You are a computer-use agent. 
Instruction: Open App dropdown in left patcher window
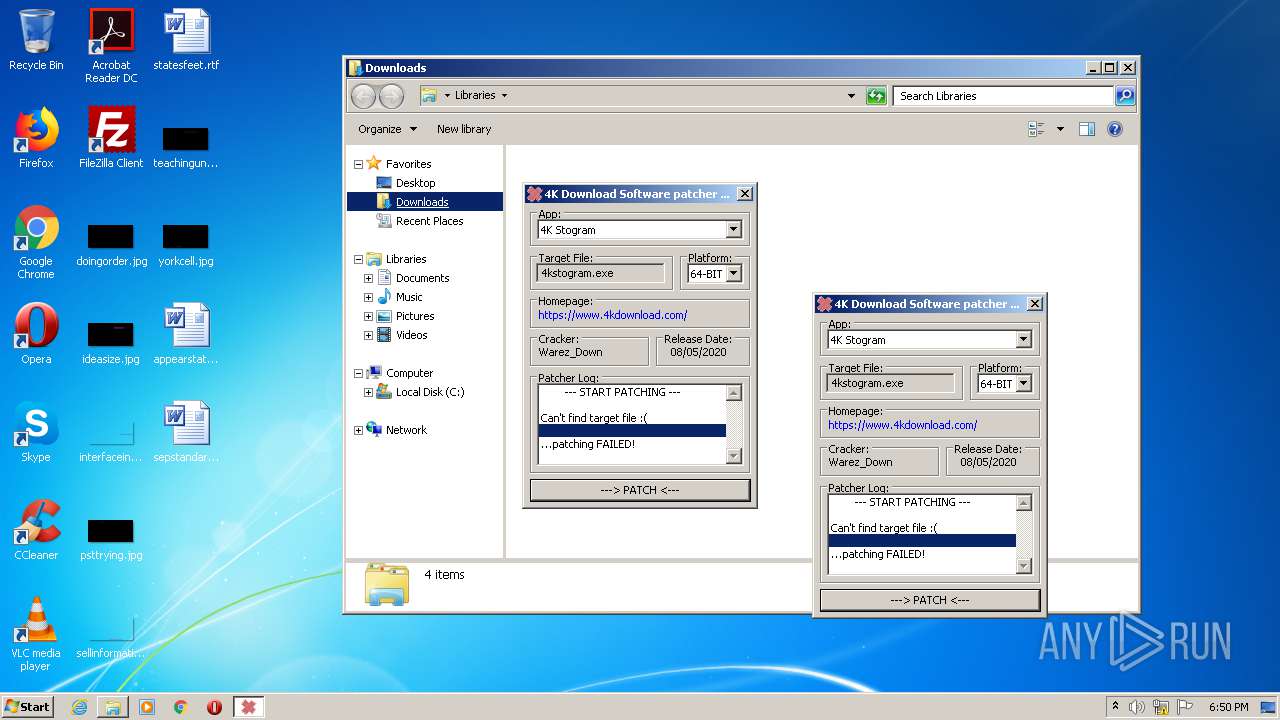[x=733, y=230]
